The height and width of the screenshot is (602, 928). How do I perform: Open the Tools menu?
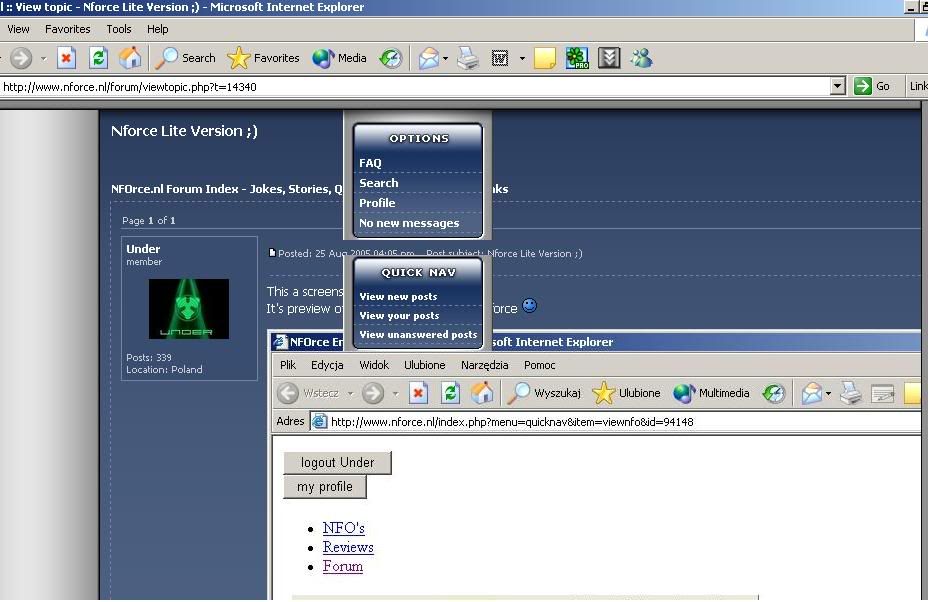coord(119,29)
